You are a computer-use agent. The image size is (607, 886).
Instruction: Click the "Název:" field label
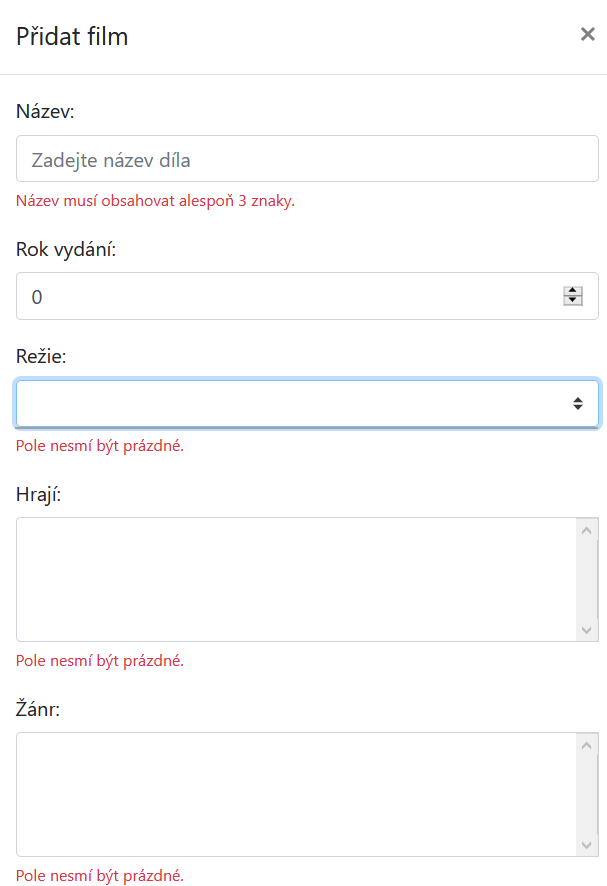click(x=46, y=111)
